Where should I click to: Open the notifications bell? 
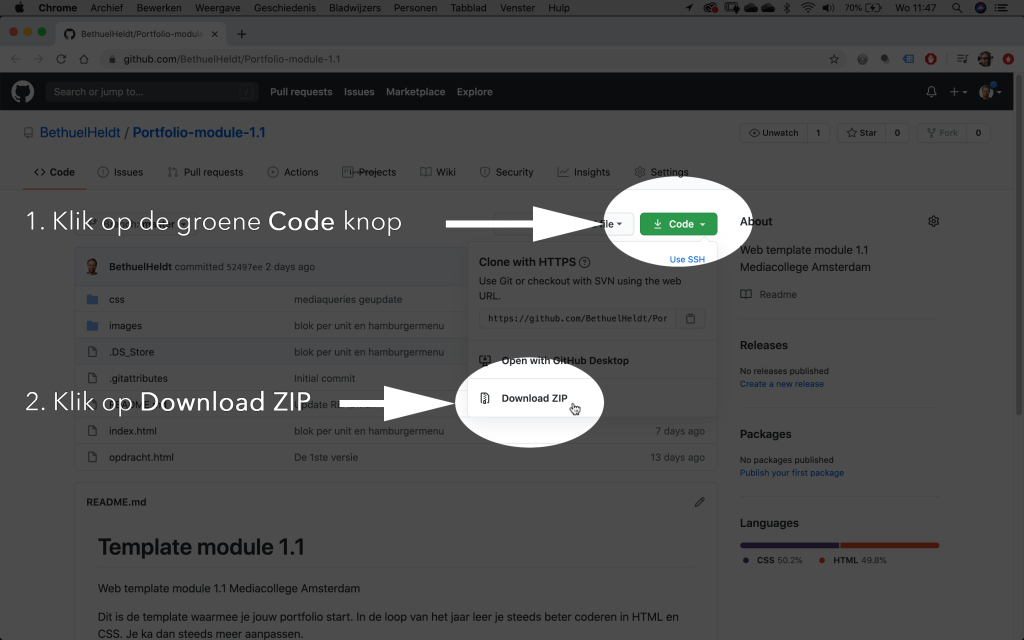[931, 92]
